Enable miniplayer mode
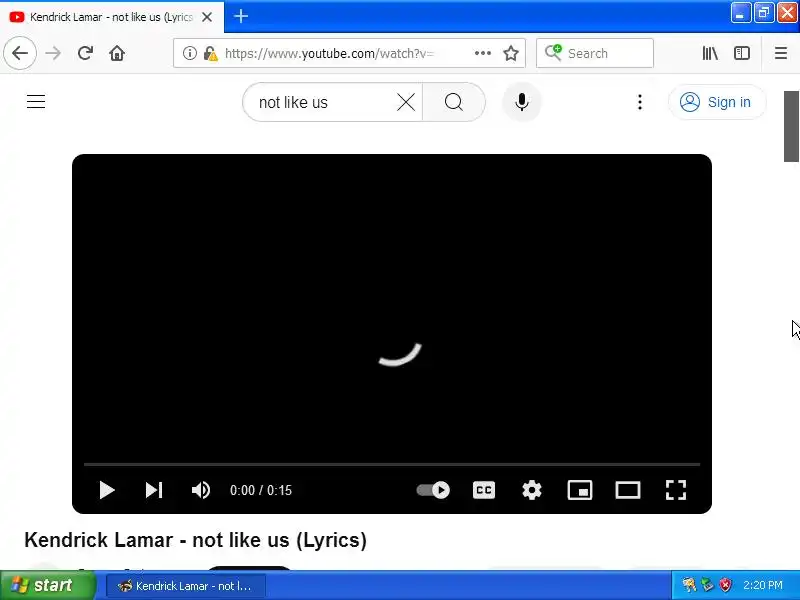This screenshot has width=800, height=600. (580, 490)
